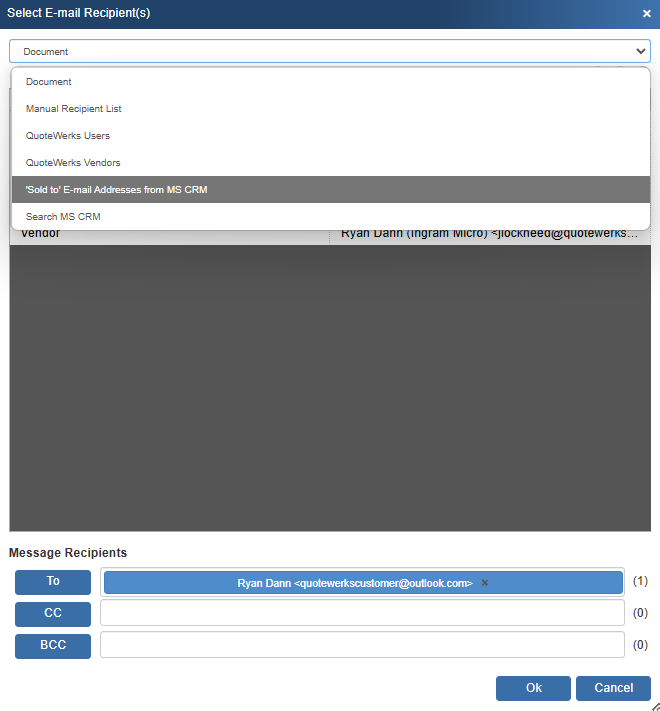Confirm recipients with the Ok button
Viewport: 660px width, 711px height.
533,688
